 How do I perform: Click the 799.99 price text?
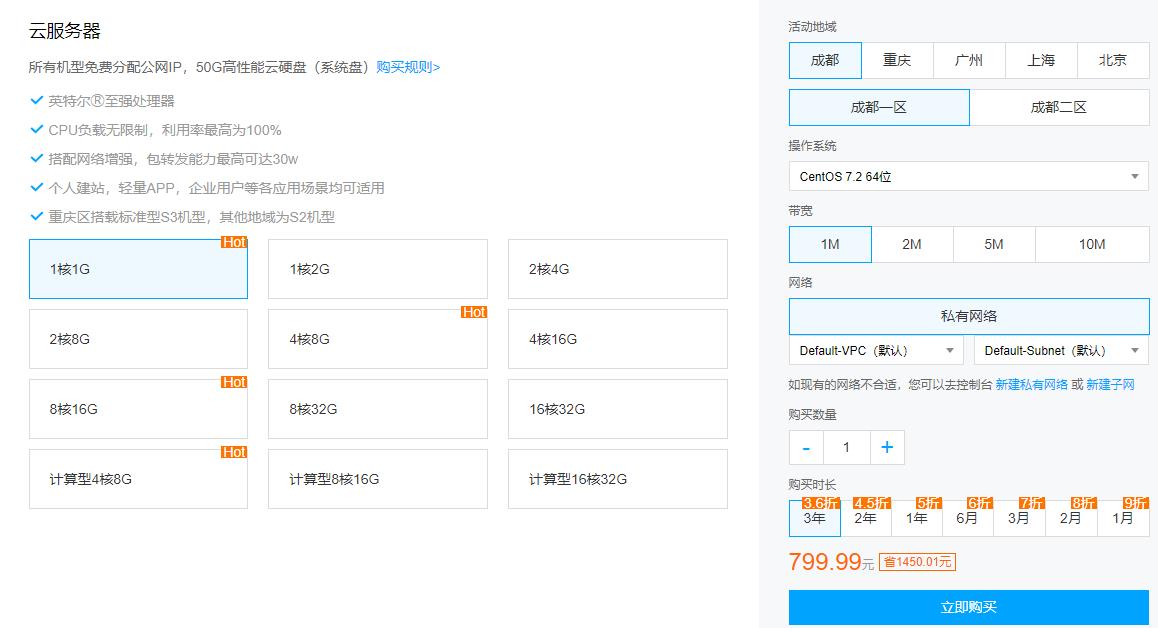pyautogui.click(x=825, y=562)
